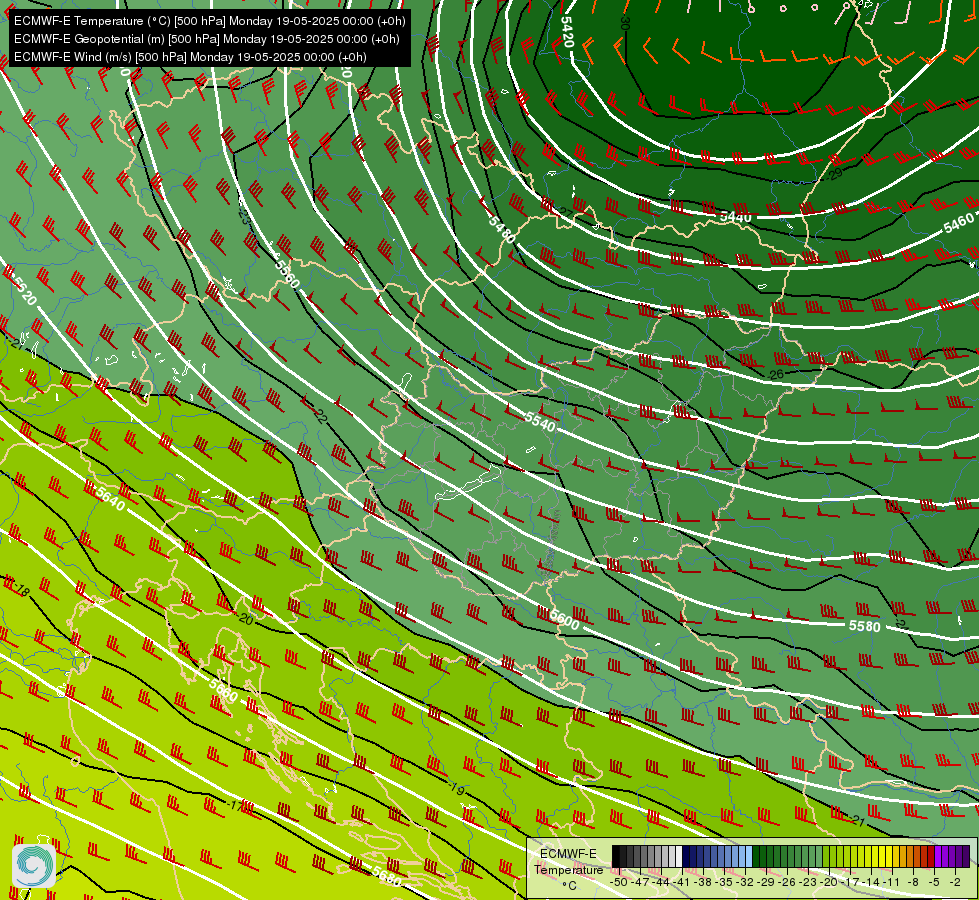
Task: Click the 5460 geopotential contour label
Action: pyautogui.click(x=958, y=222)
